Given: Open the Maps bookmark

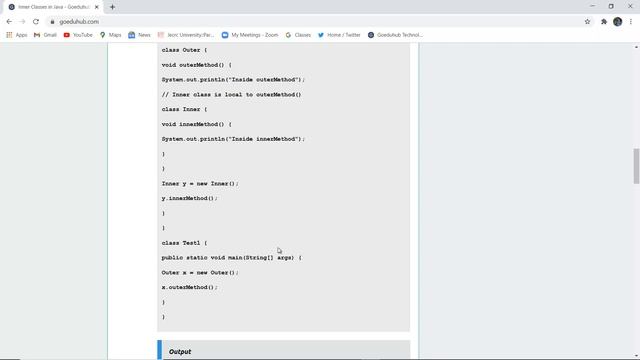Looking at the screenshot, I should [x=111, y=35].
